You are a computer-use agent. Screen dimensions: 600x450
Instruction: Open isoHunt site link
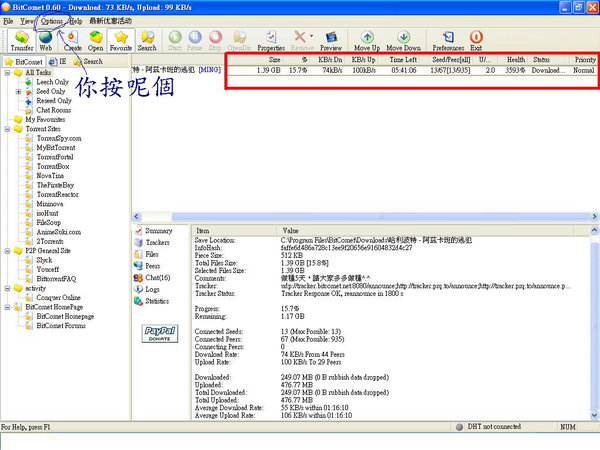(47, 214)
